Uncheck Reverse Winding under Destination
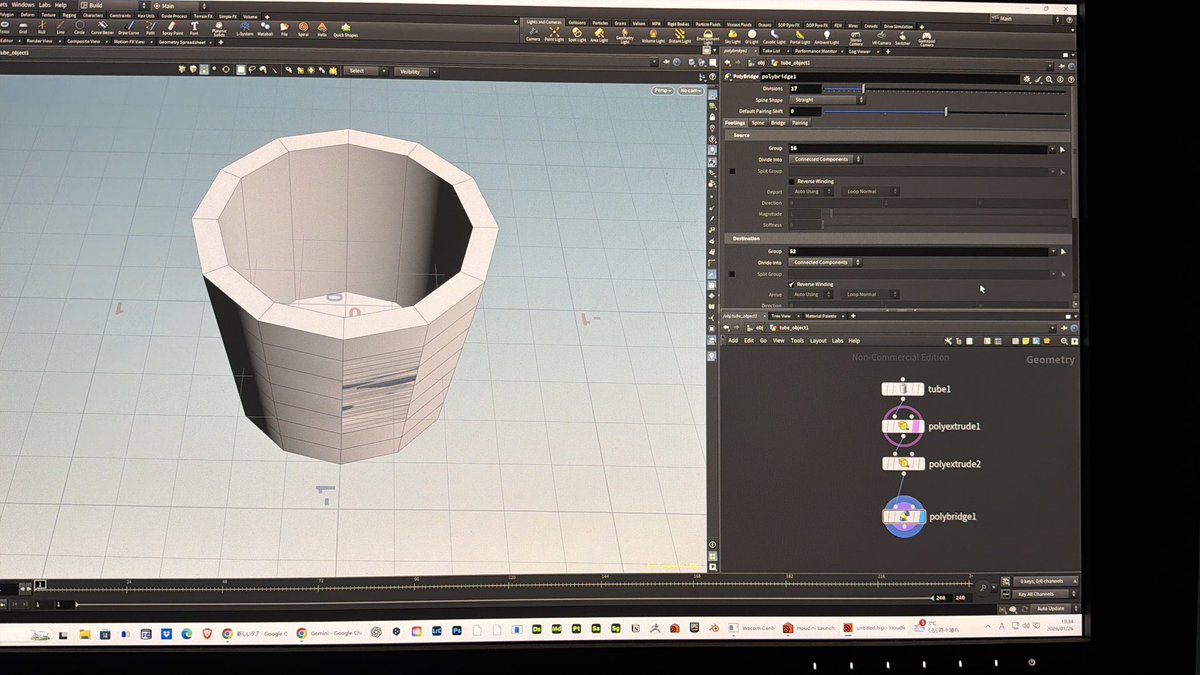The height and width of the screenshot is (675, 1200). coord(792,284)
